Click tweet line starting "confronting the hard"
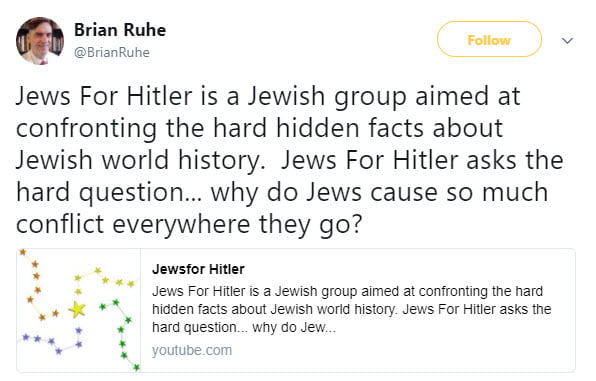This screenshot has width=596, height=381. (260, 129)
